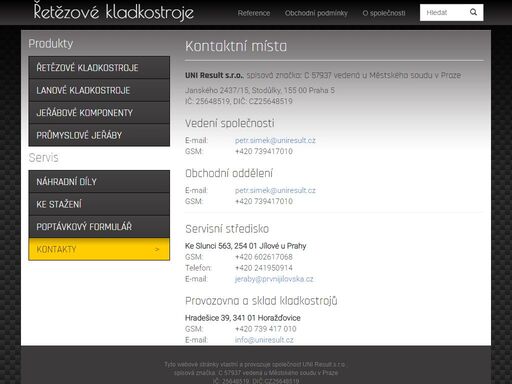
Task: Select ŘETĚZOVÉ KLADKOSTROJE in Produkty menu
Action: [x=99, y=68]
